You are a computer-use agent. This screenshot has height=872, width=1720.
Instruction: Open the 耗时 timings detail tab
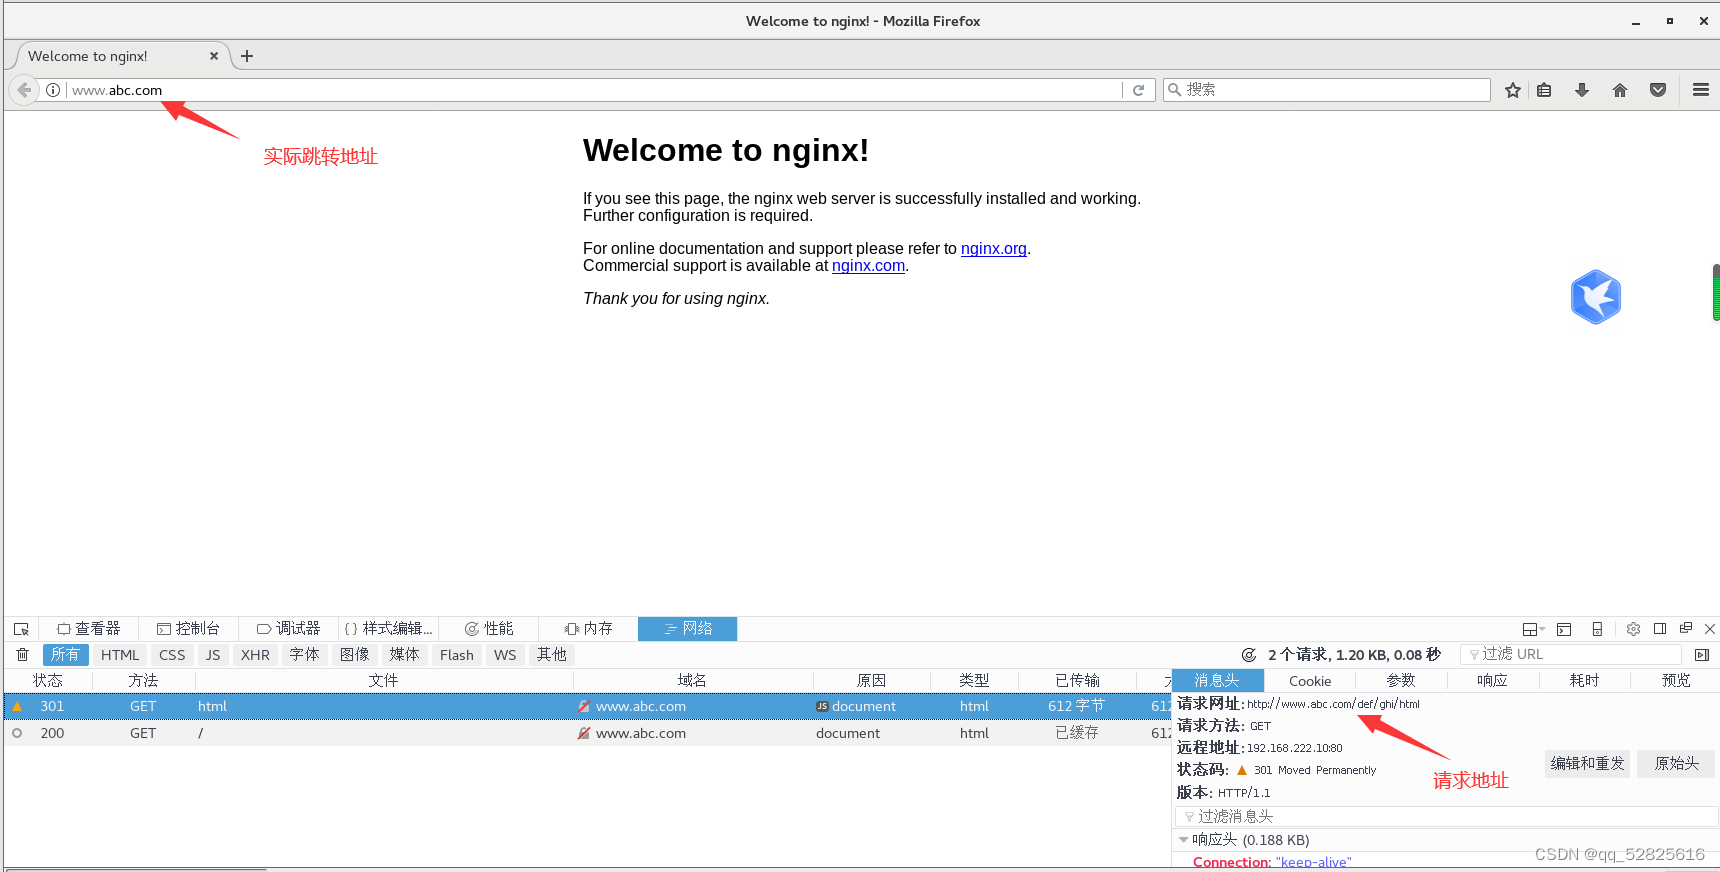point(1585,680)
